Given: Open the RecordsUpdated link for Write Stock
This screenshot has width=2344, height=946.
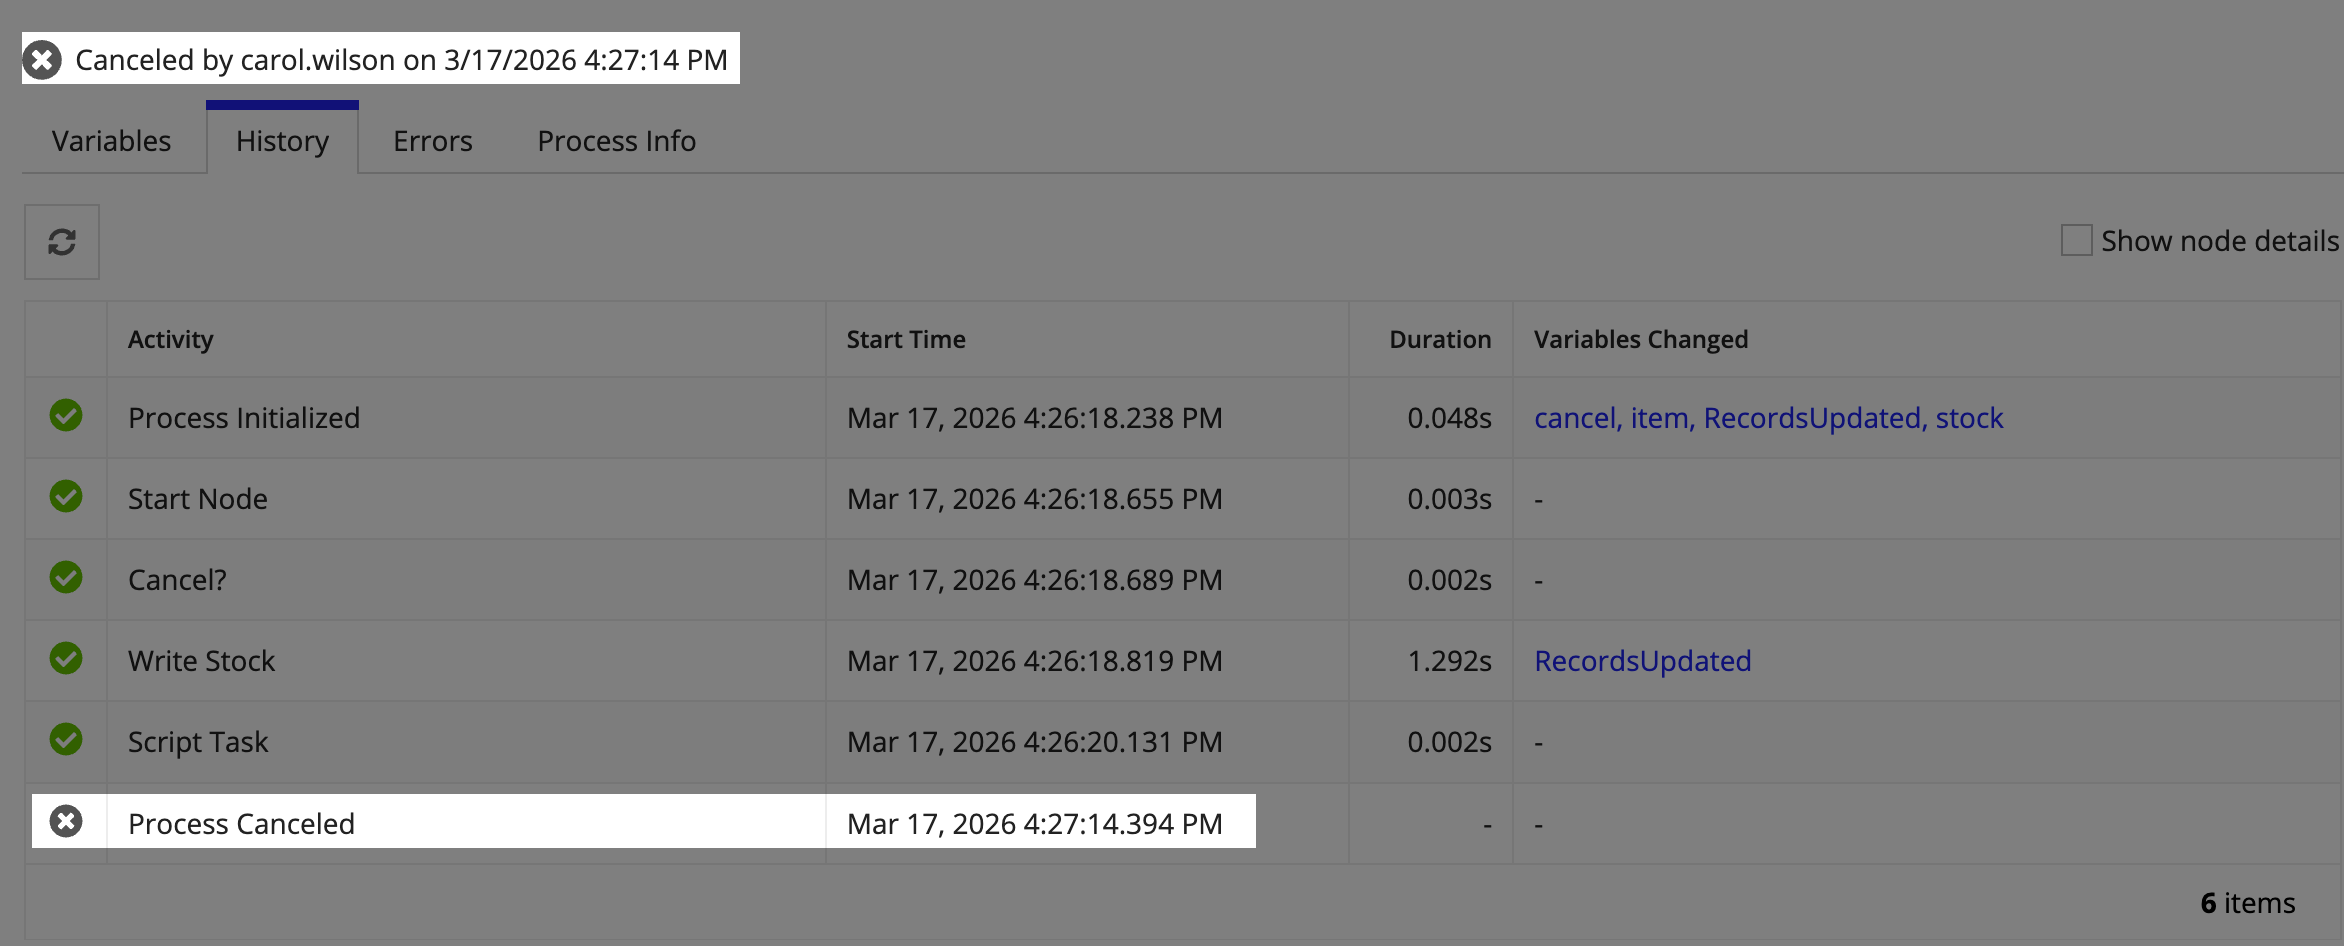Looking at the screenshot, I should point(1643,661).
